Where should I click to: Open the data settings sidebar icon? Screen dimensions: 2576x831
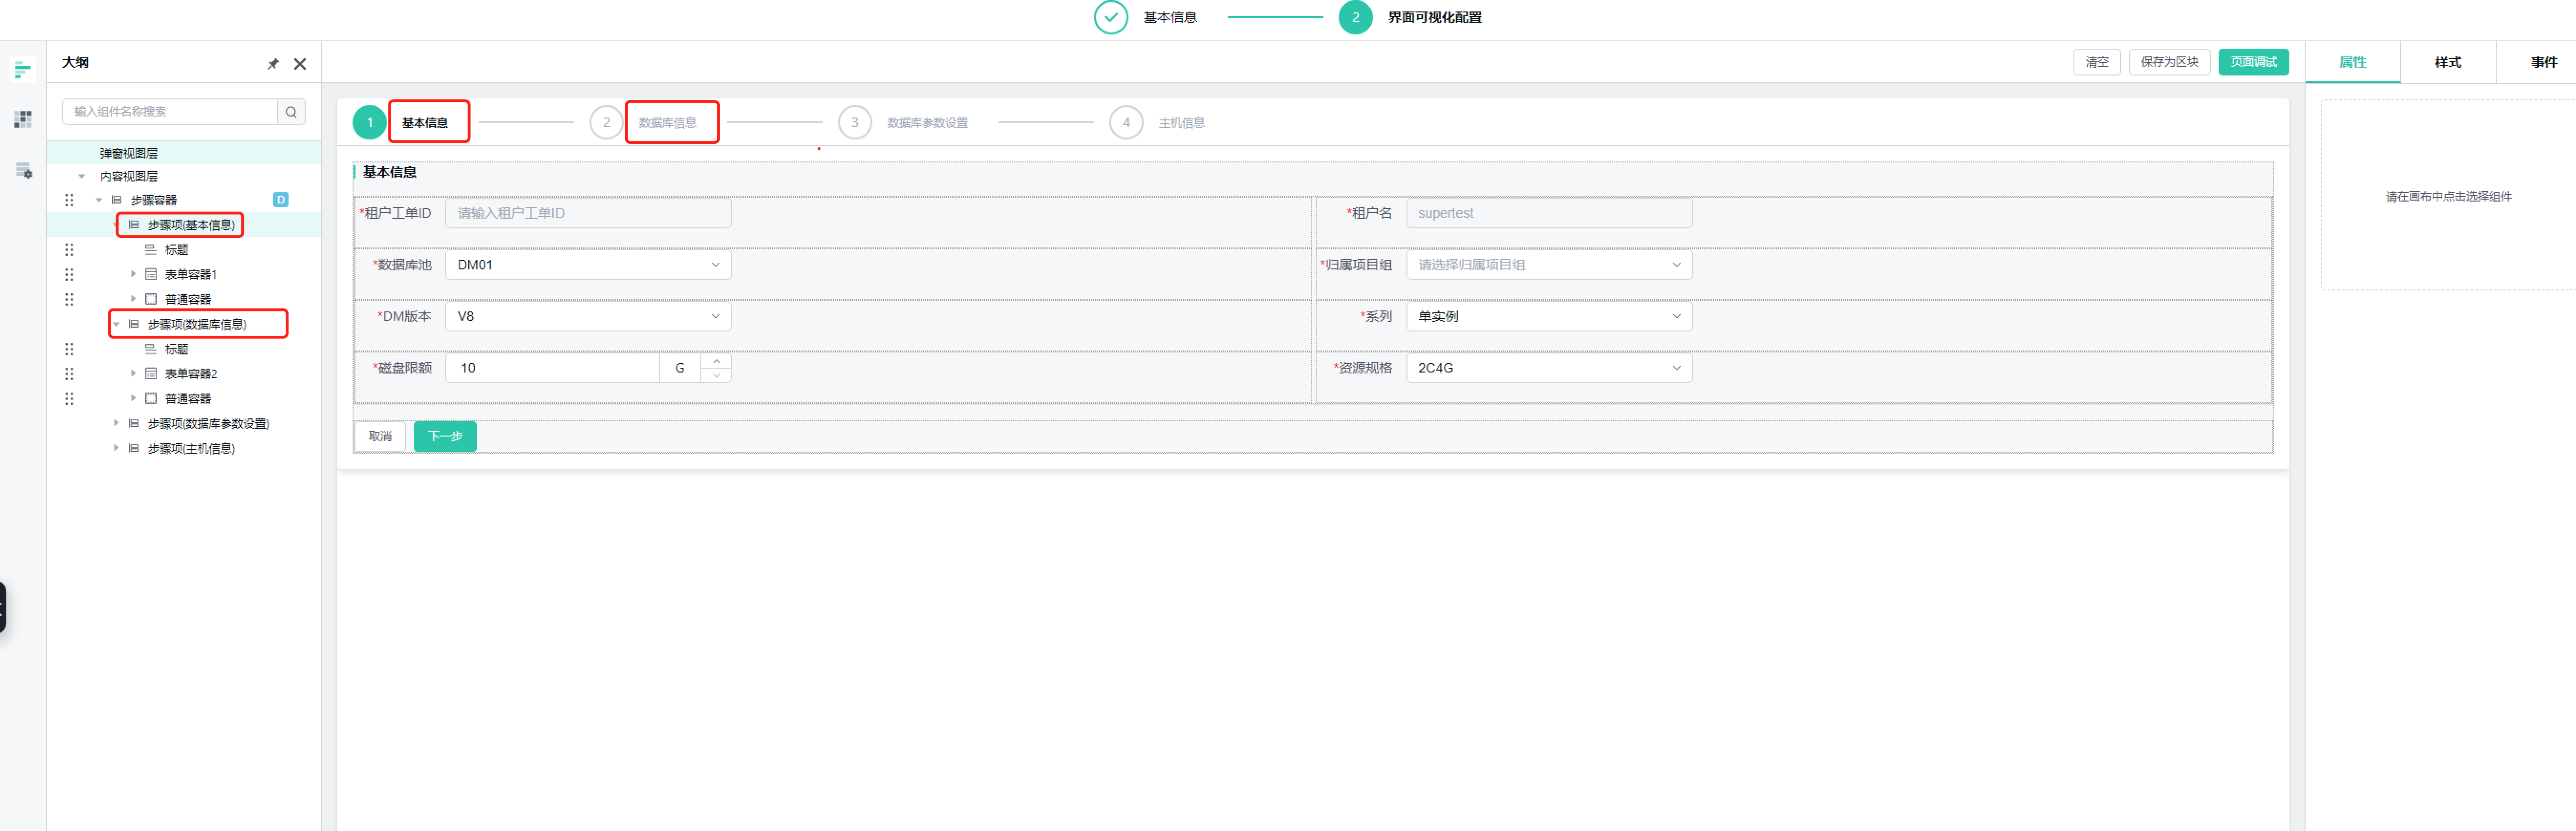[x=23, y=171]
